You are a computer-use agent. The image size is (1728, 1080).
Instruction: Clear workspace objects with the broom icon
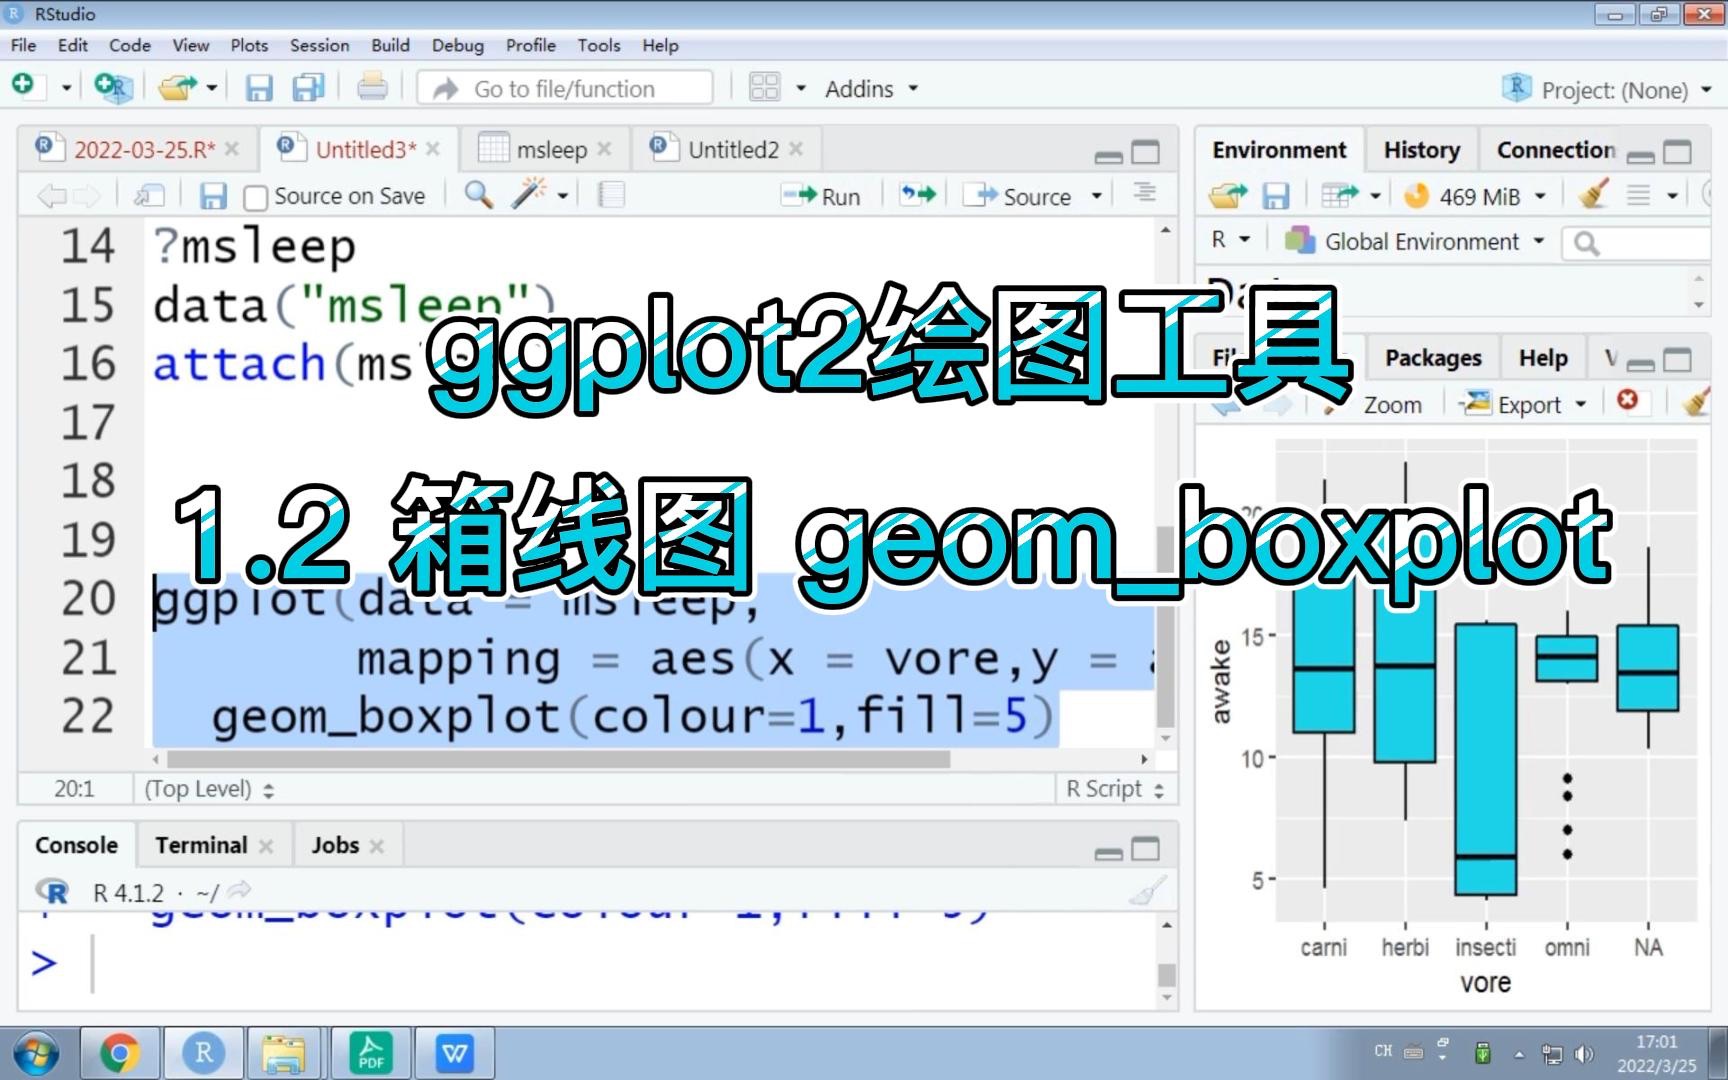point(1592,195)
